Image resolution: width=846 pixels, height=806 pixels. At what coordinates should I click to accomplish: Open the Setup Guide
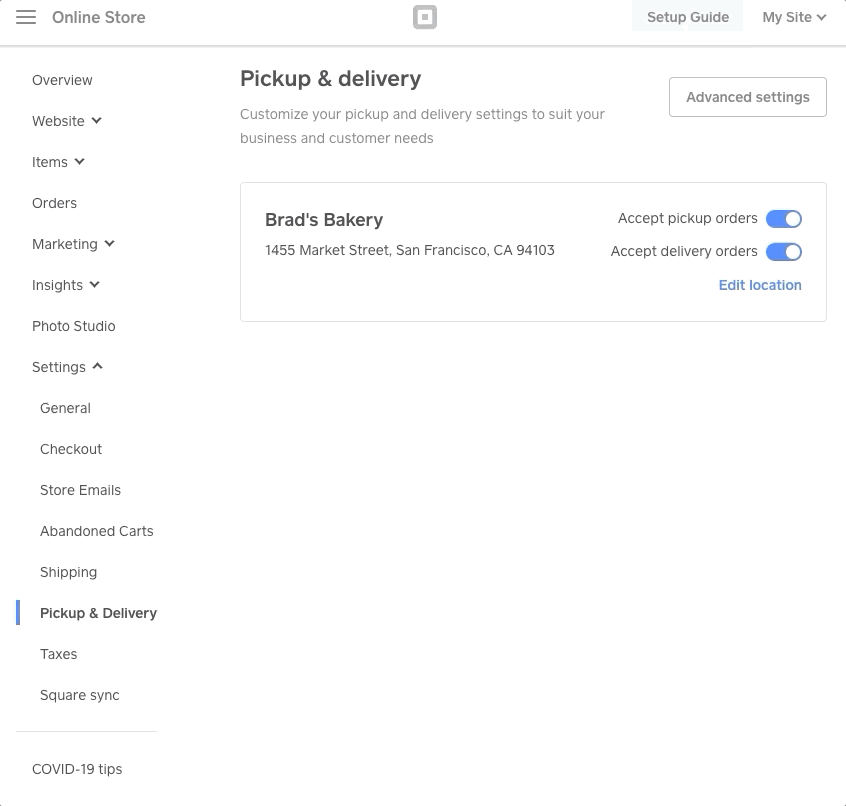coord(687,17)
